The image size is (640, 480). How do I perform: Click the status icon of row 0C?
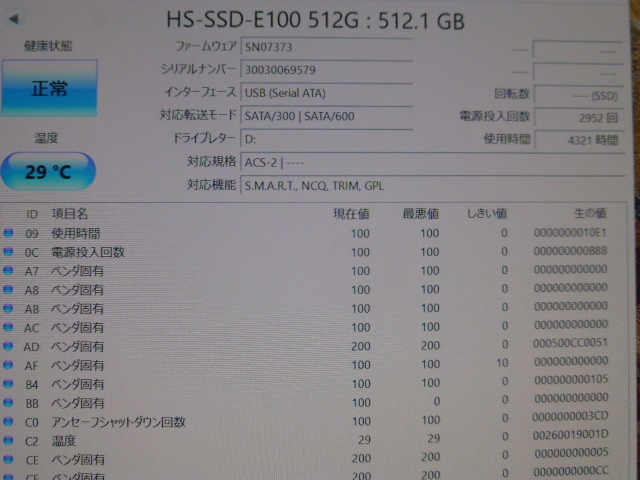(8, 252)
